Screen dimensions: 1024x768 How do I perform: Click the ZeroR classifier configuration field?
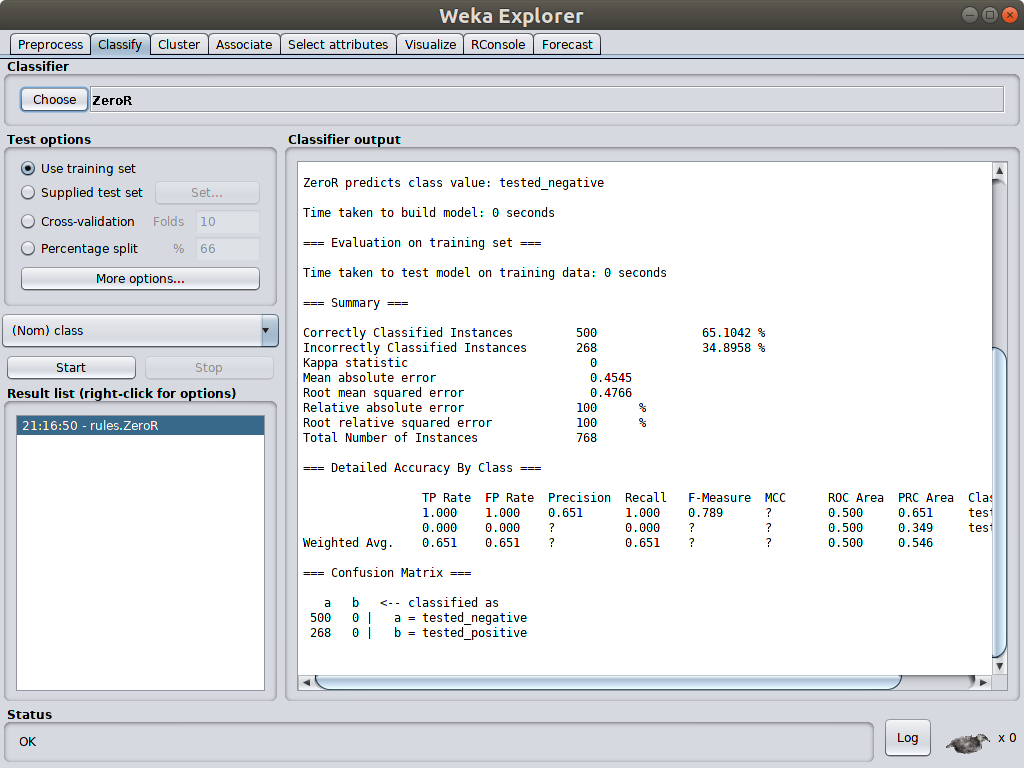click(x=547, y=100)
